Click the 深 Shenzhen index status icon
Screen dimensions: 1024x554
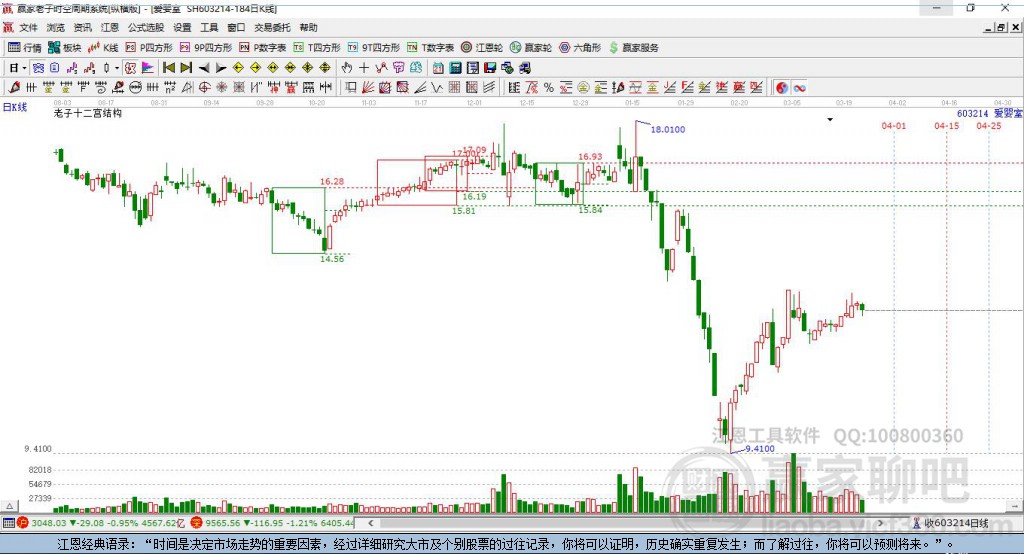tap(196, 523)
